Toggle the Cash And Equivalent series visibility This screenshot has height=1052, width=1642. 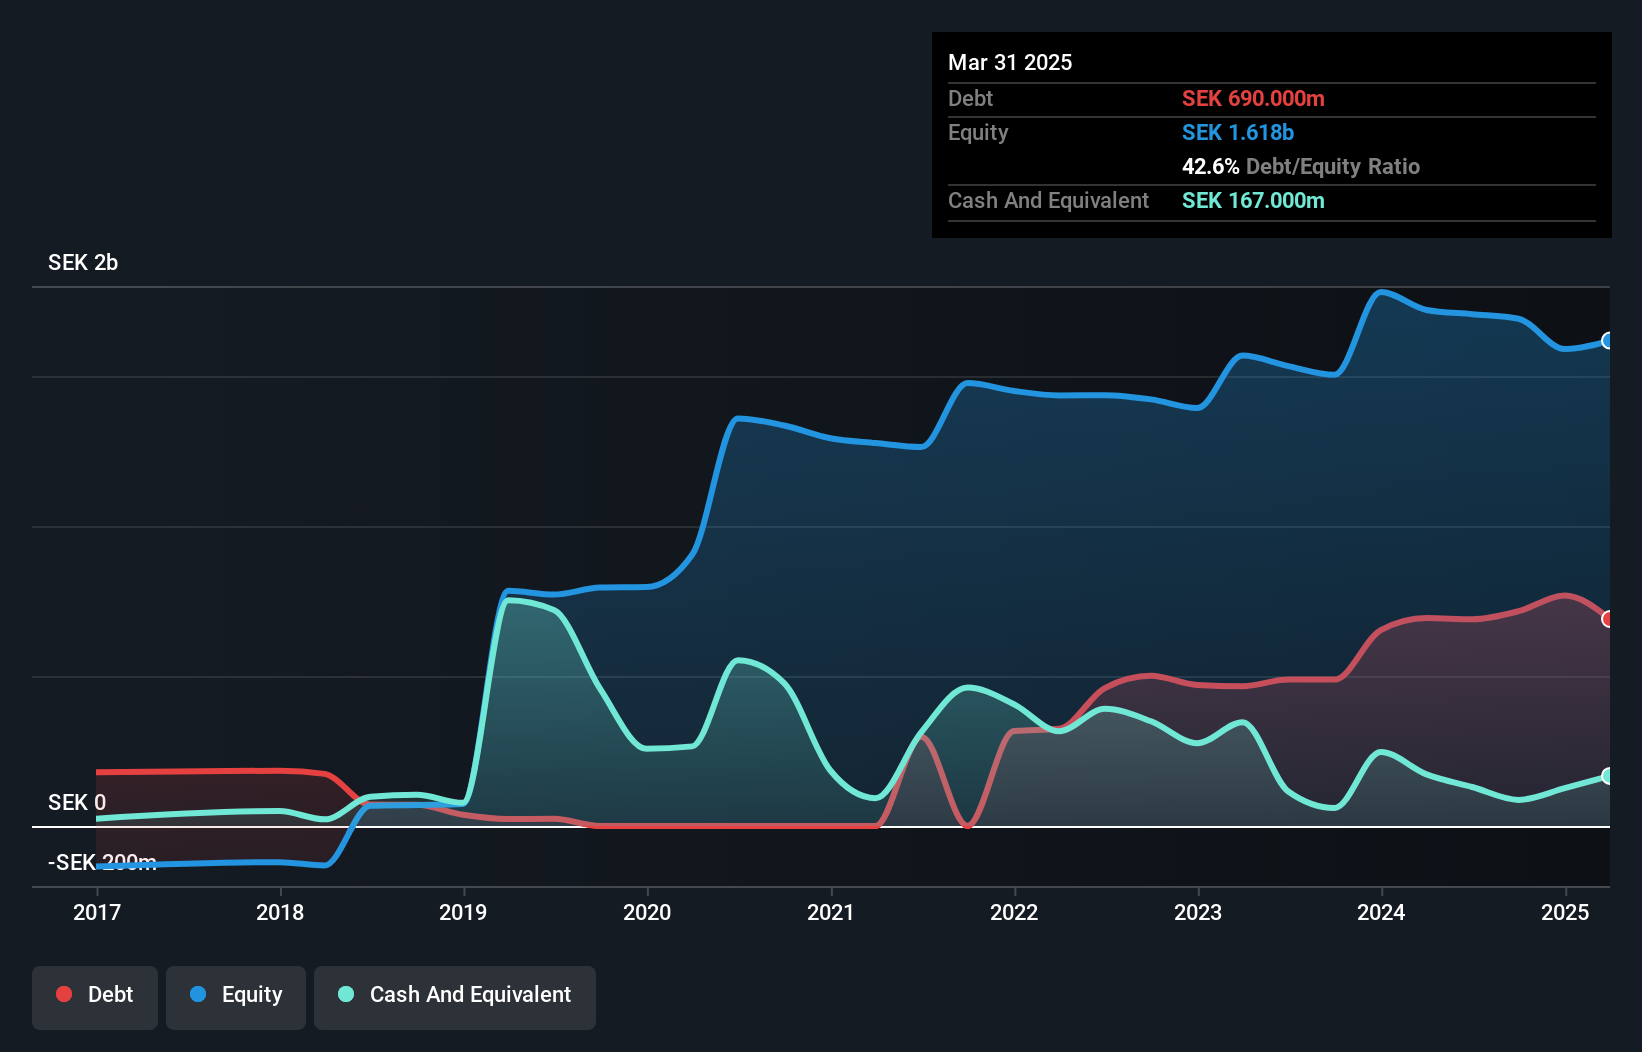point(455,996)
